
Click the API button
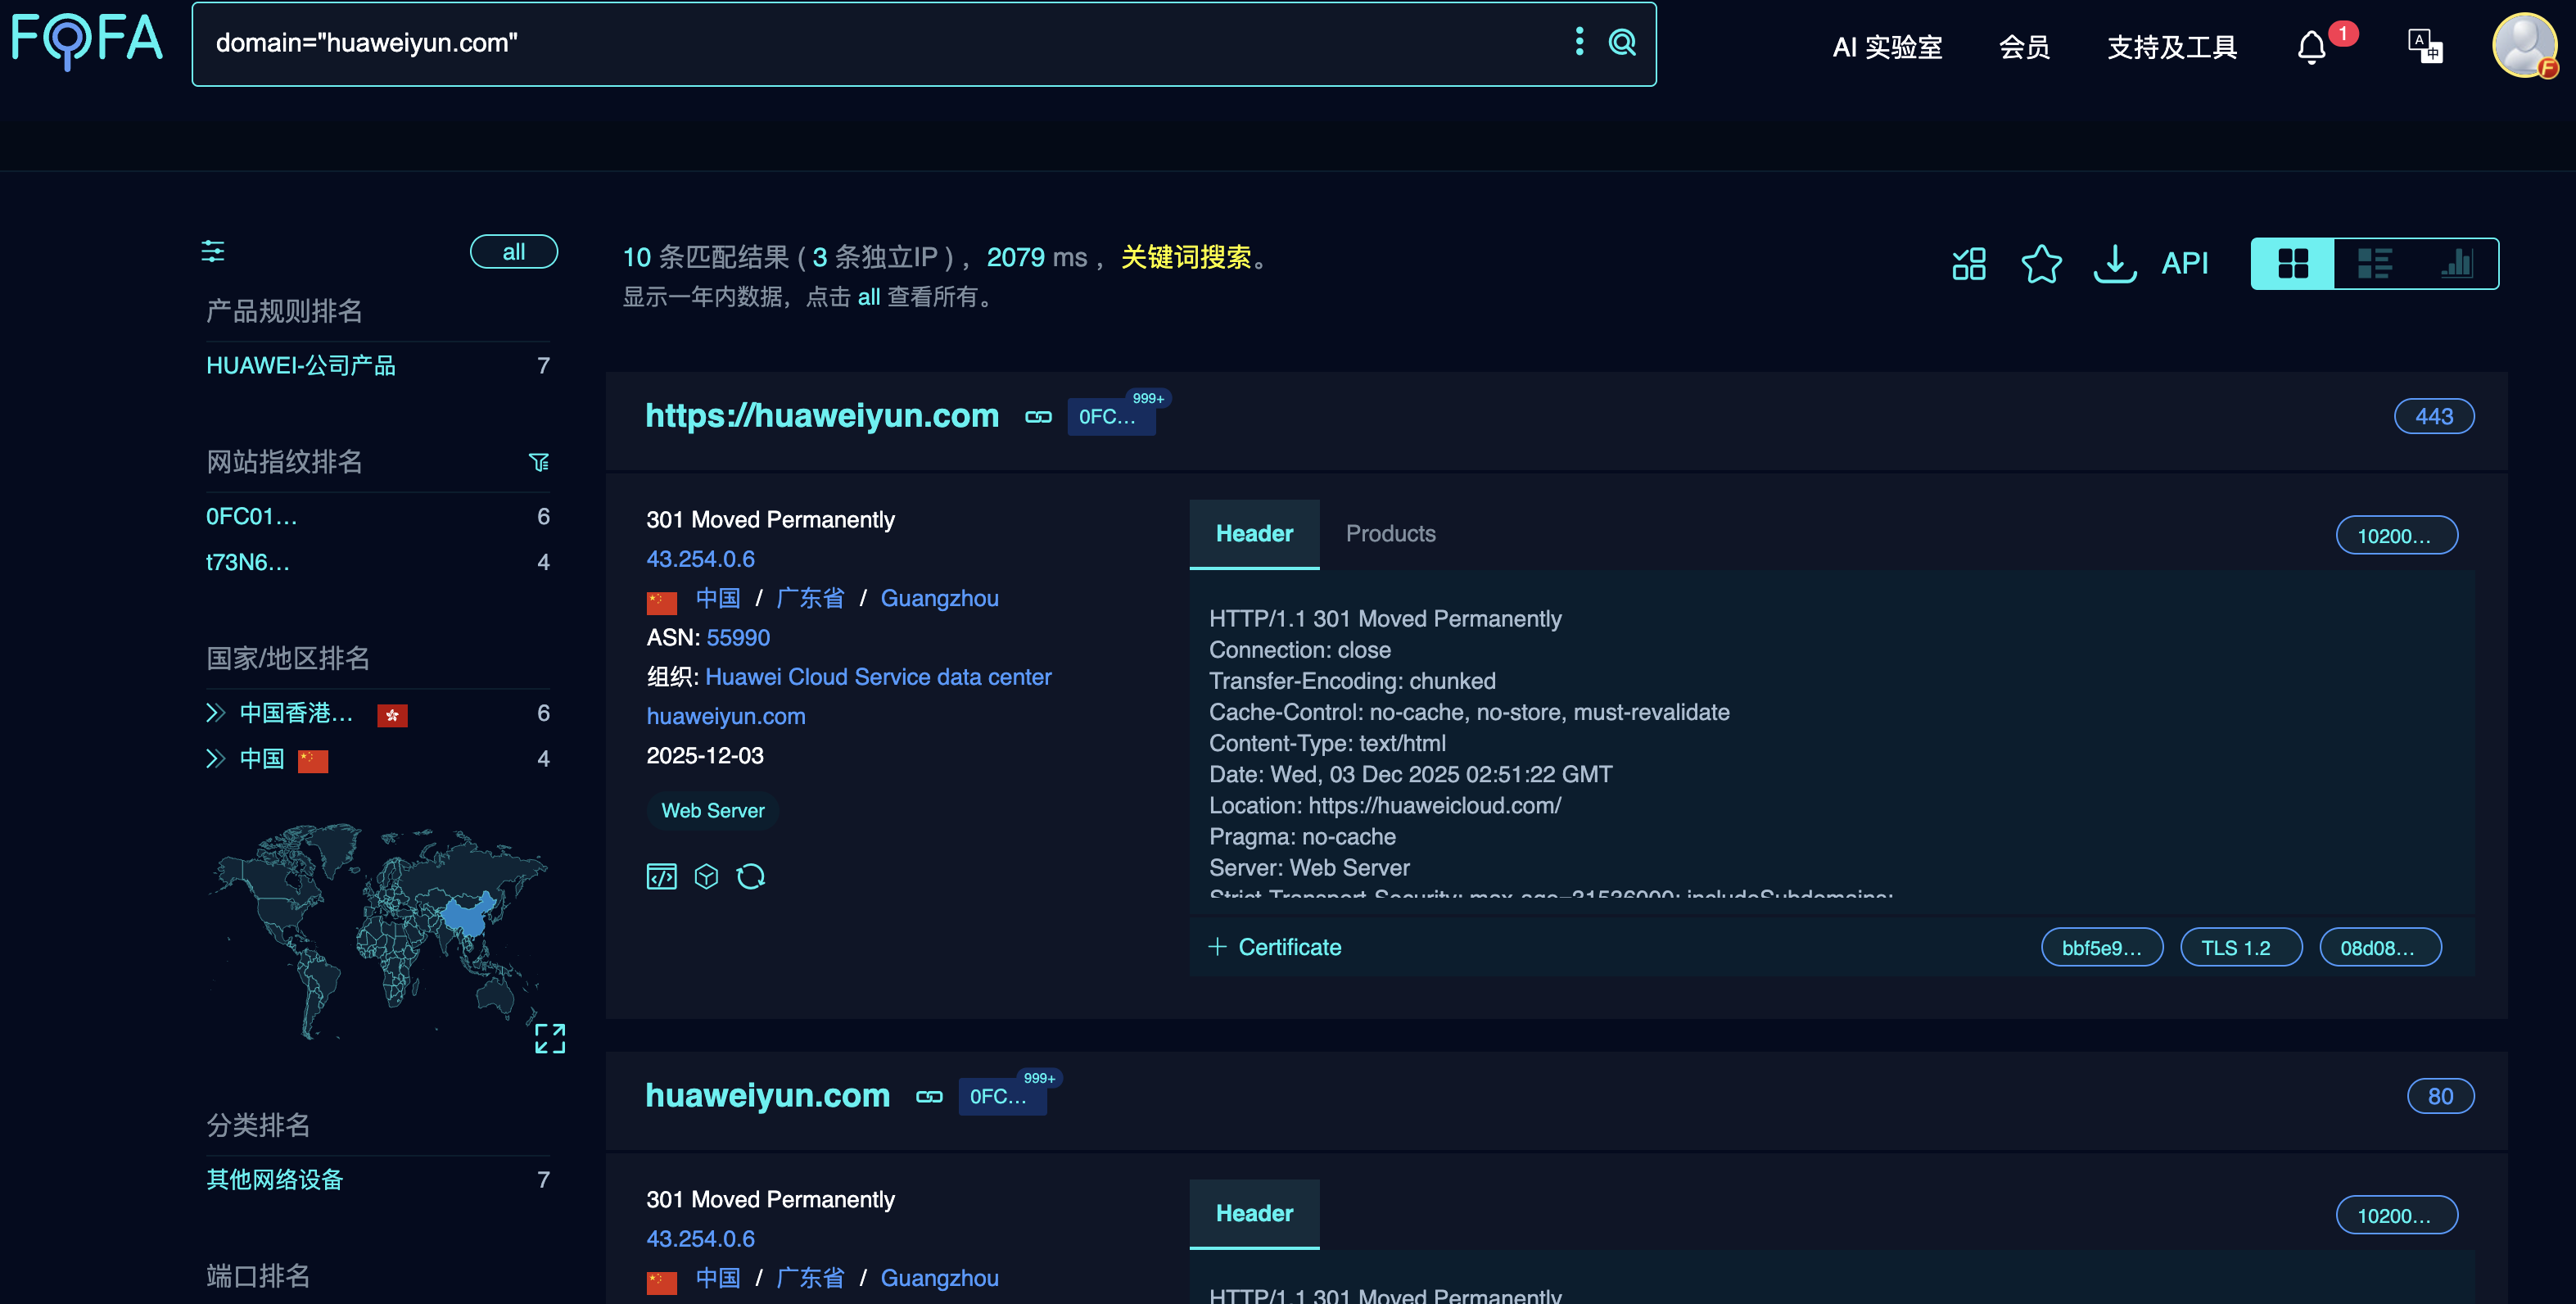2184,264
